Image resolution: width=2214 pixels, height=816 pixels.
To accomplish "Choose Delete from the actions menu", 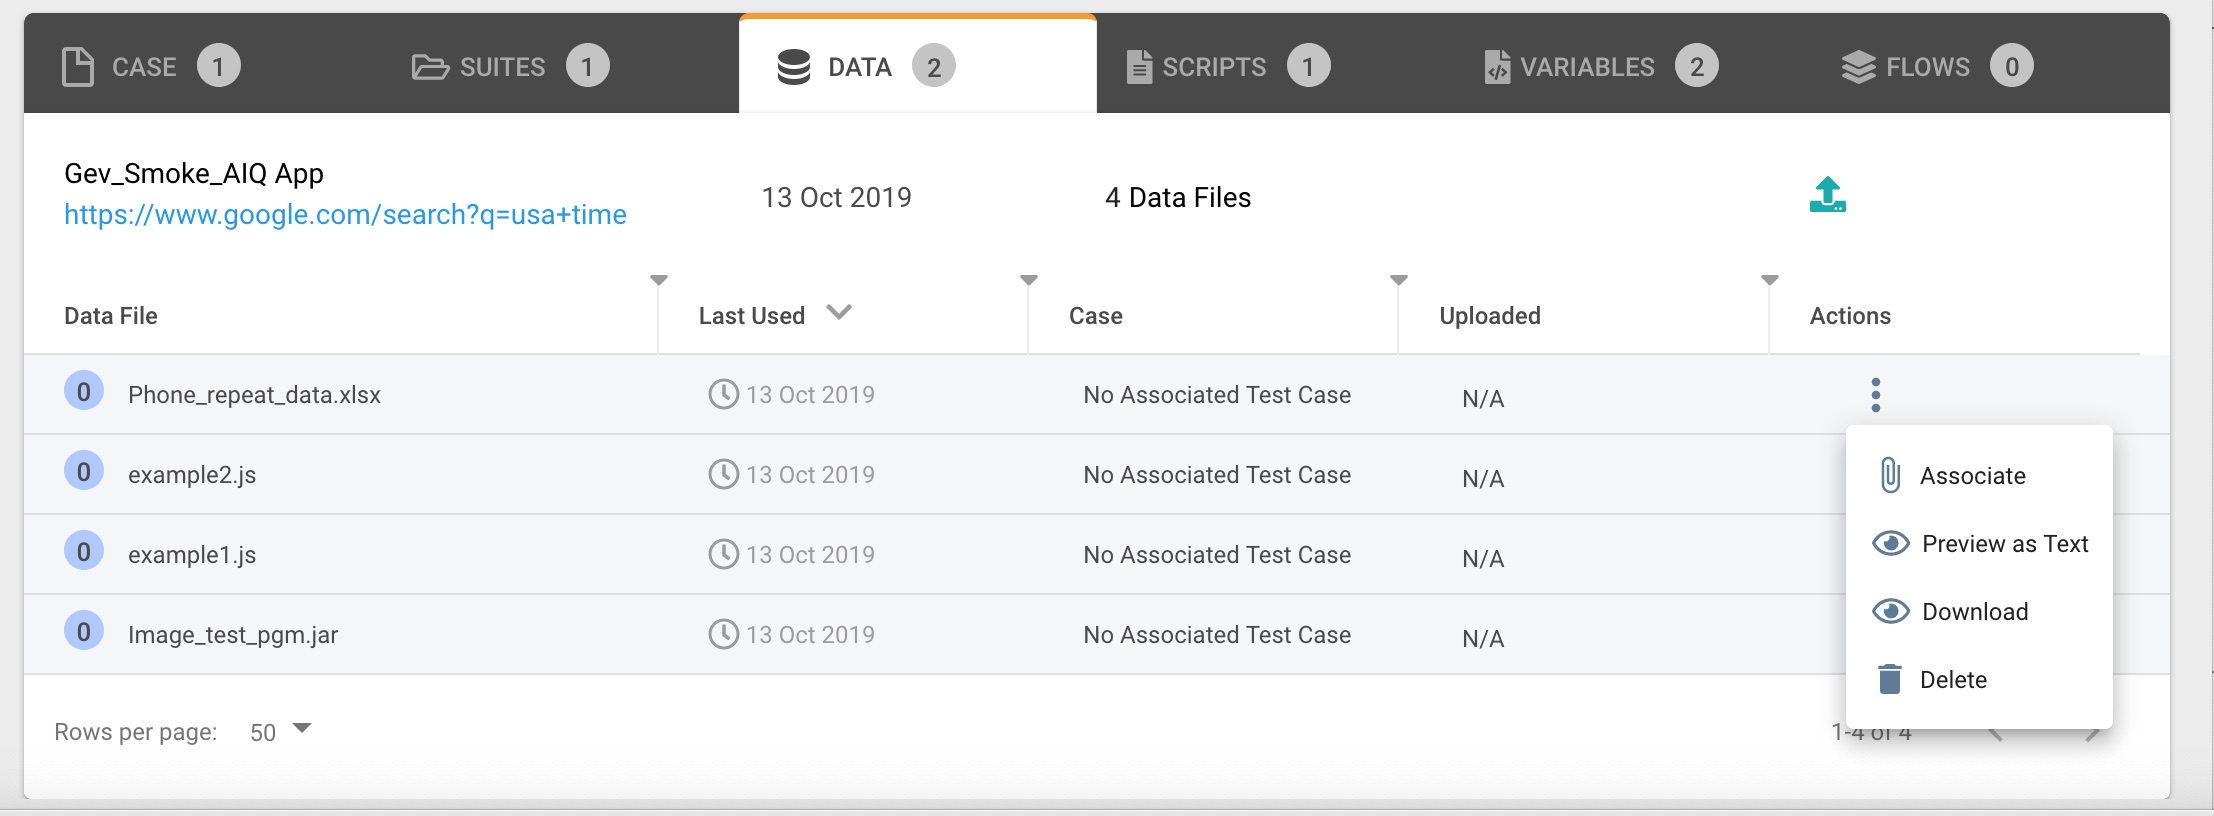I will pos(1952,680).
